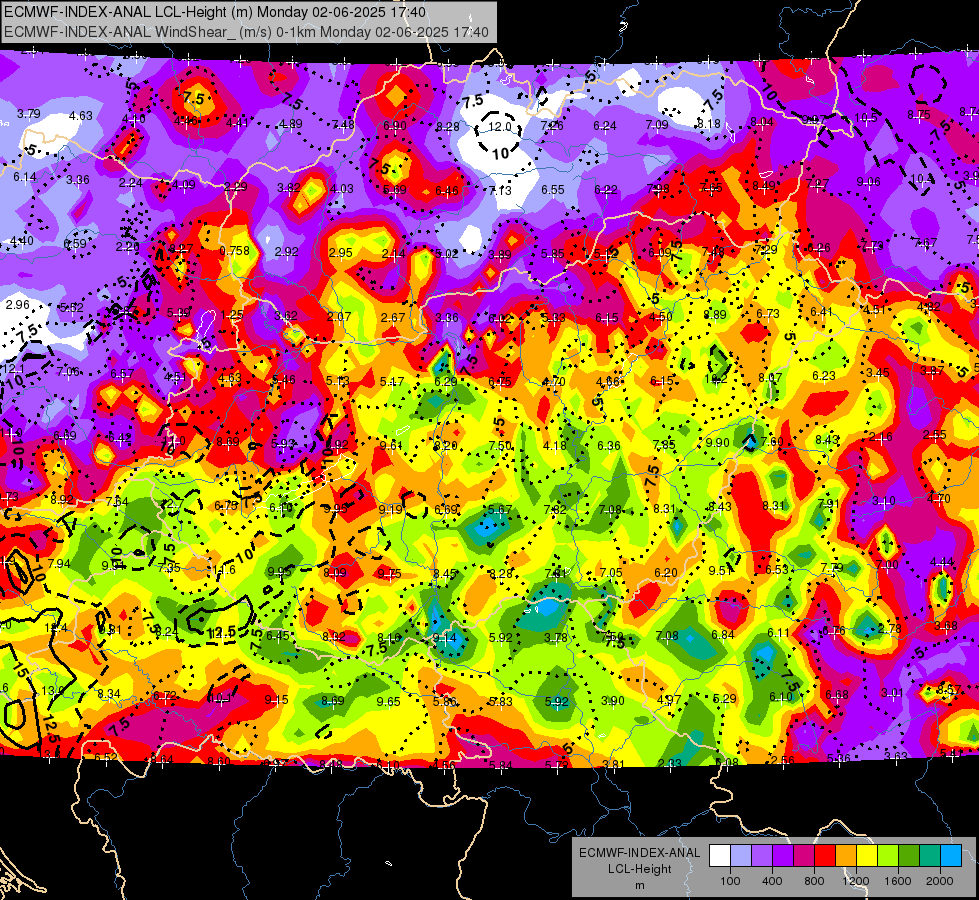
Task: Click the 8.18 value on map
Action: tap(709, 124)
